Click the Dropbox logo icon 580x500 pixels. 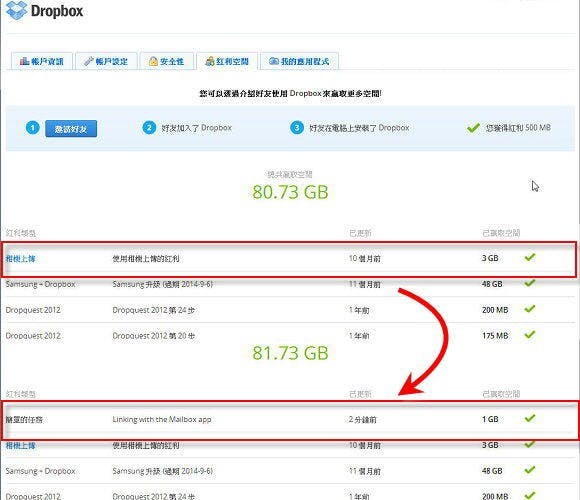point(17,10)
